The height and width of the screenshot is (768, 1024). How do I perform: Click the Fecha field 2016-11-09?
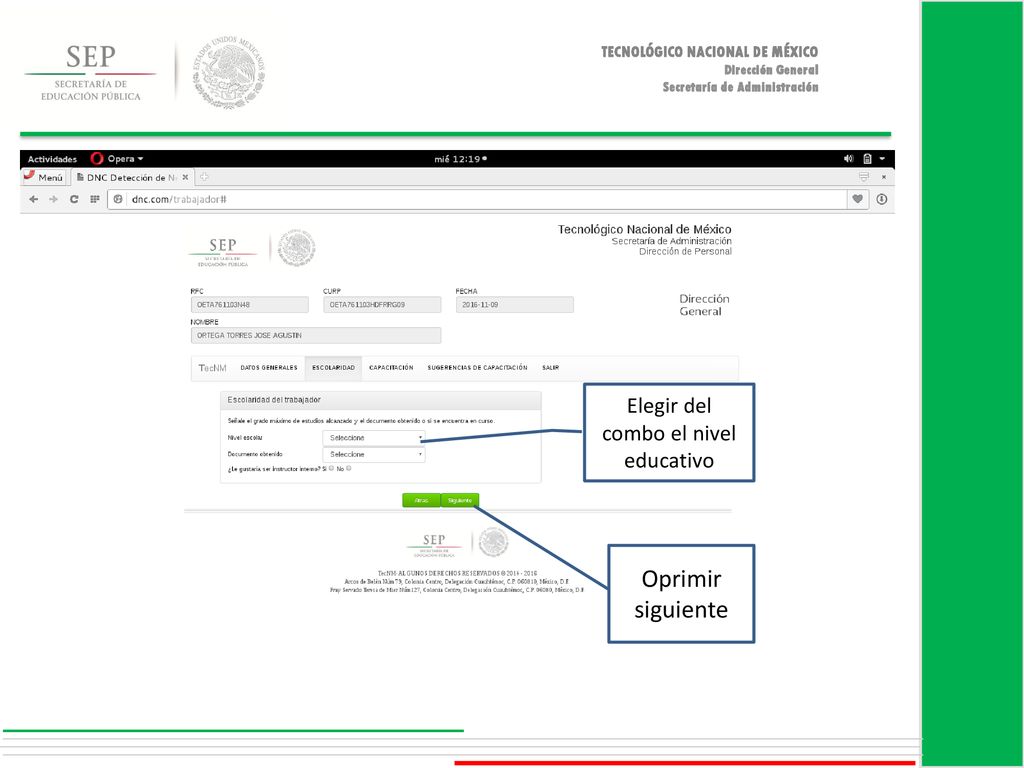515,304
